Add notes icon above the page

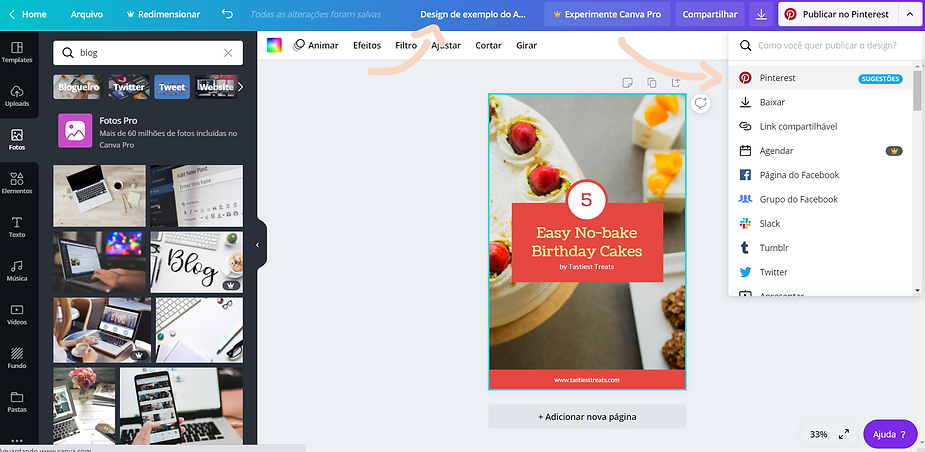coord(628,83)
